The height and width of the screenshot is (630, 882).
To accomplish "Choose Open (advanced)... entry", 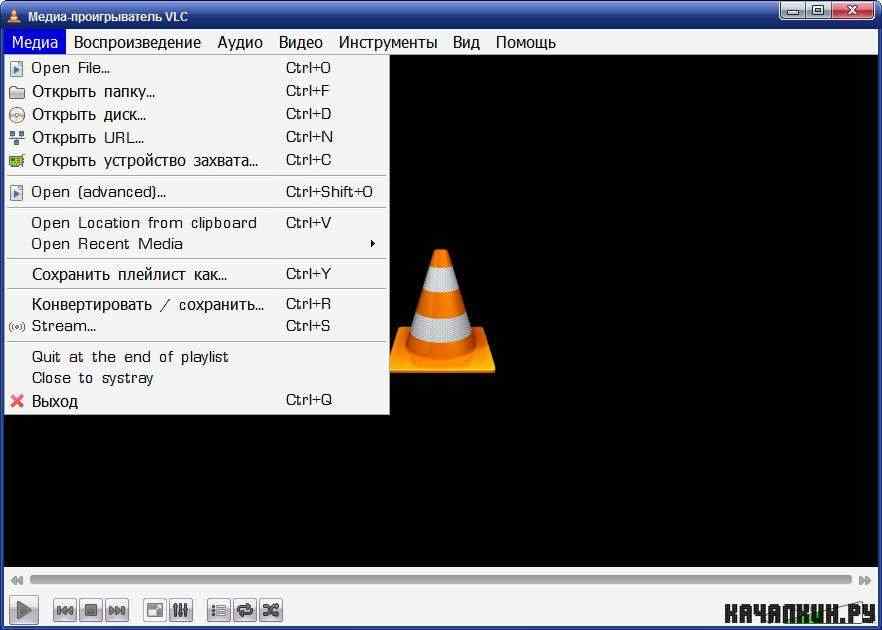I will (196, 192).
